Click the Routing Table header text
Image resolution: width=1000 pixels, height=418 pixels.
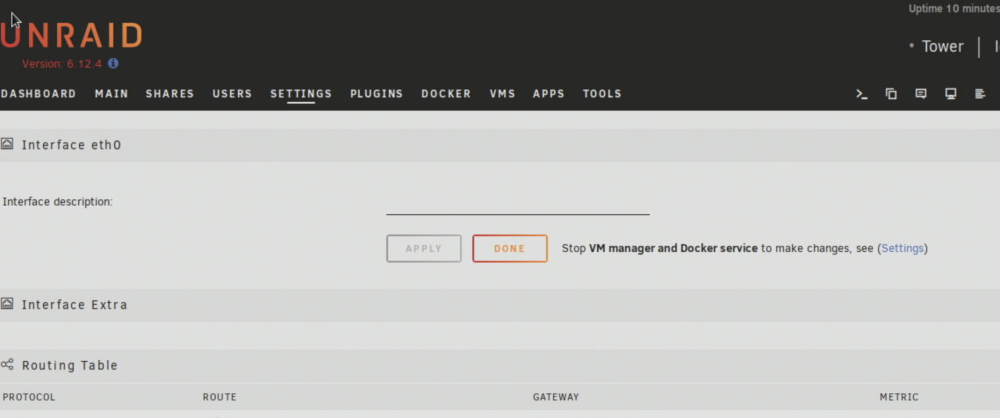pyautogui.click(x=70, y=366)
